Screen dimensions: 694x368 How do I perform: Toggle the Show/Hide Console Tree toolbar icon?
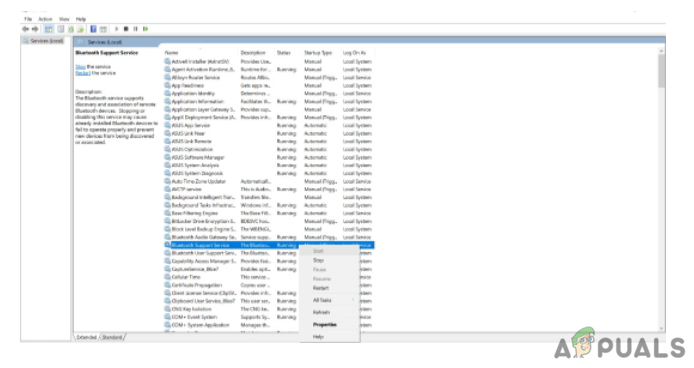pos(49,29)
